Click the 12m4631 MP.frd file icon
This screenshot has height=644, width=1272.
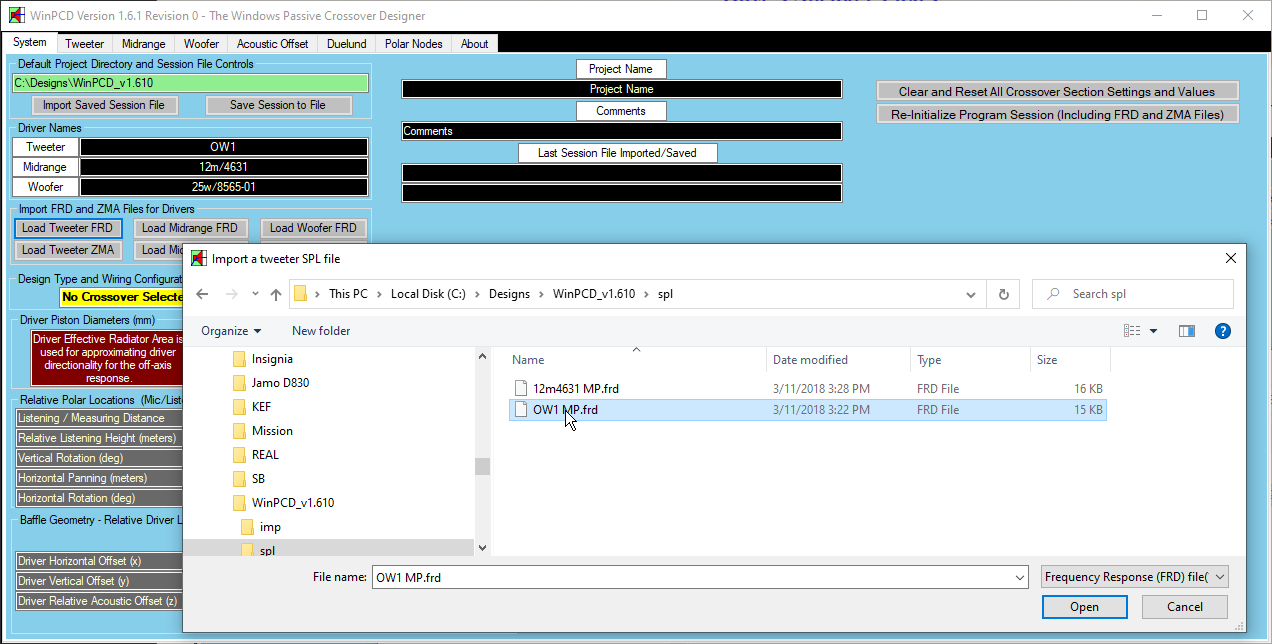520,388
